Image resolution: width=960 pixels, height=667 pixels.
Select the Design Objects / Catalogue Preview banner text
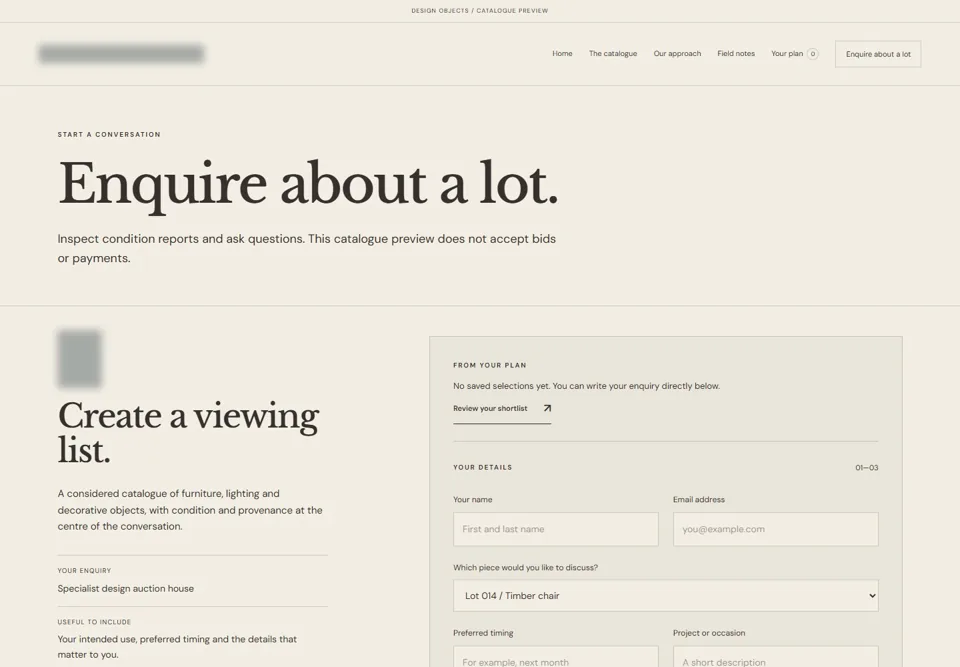[479, 10]
